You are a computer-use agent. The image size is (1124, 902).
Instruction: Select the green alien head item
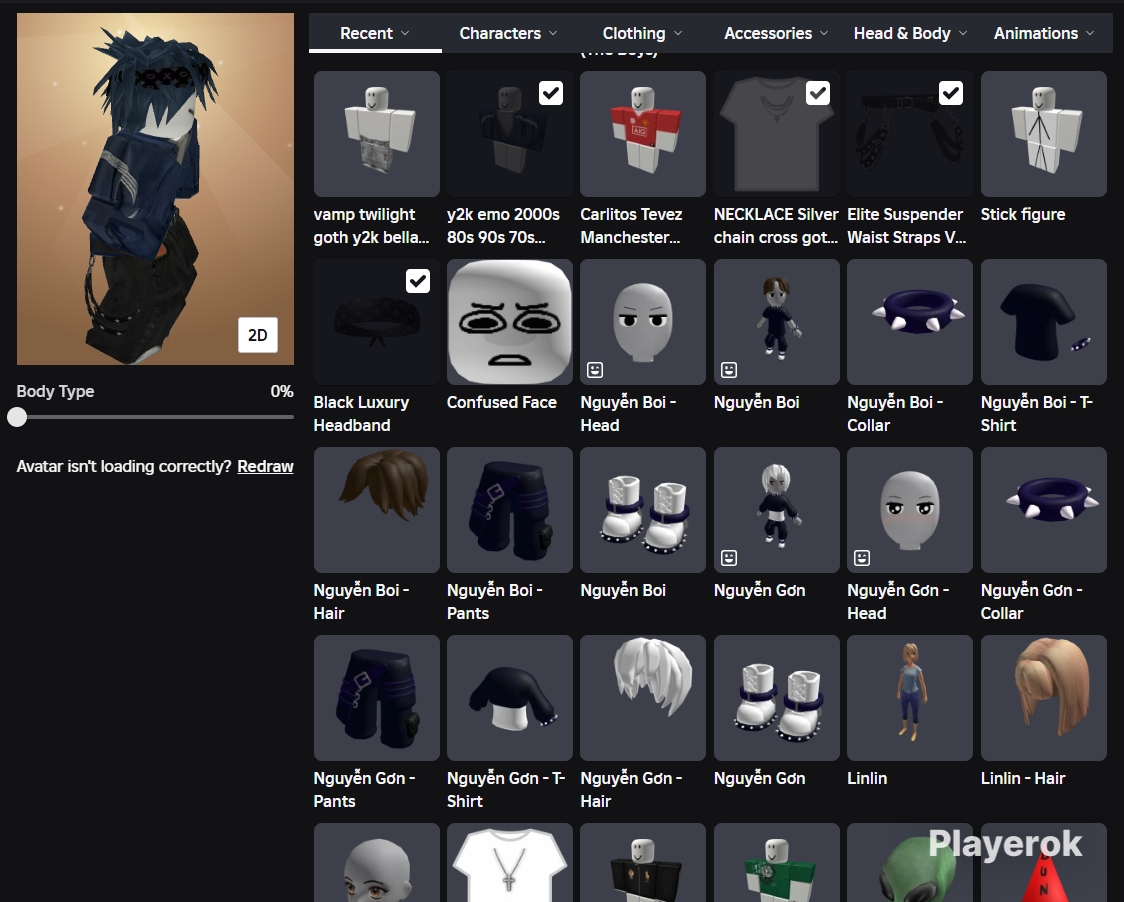(x=910, y=863)
